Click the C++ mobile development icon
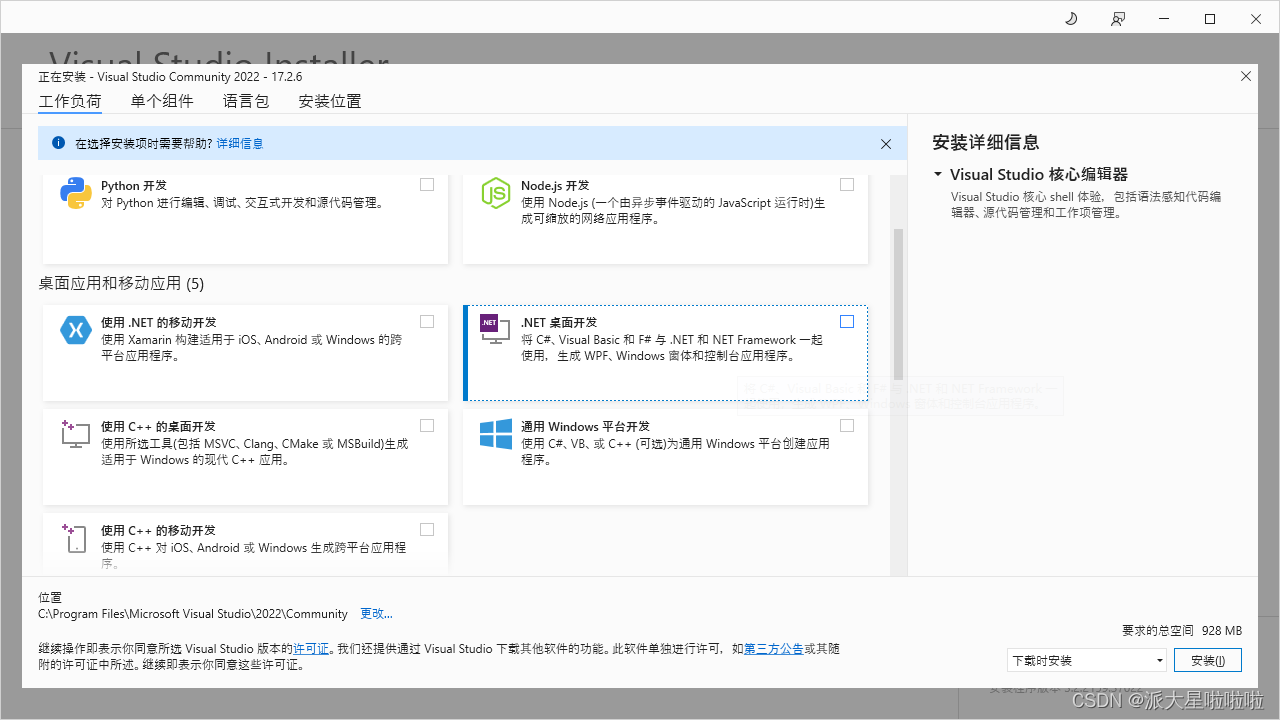 [x=76, y=537]
